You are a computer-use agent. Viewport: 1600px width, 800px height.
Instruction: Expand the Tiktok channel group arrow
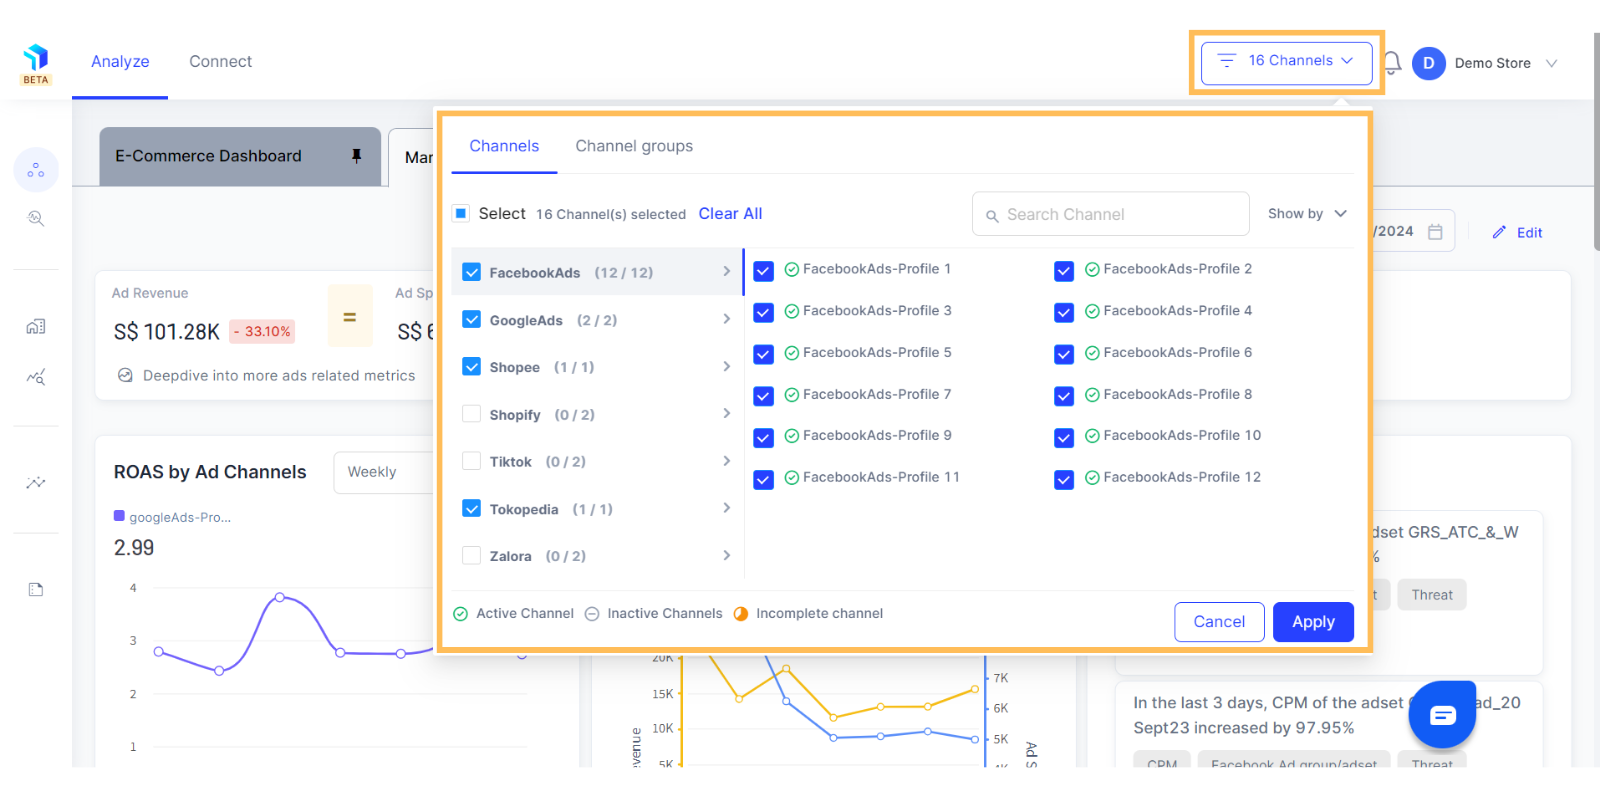[x=727, y=461]
